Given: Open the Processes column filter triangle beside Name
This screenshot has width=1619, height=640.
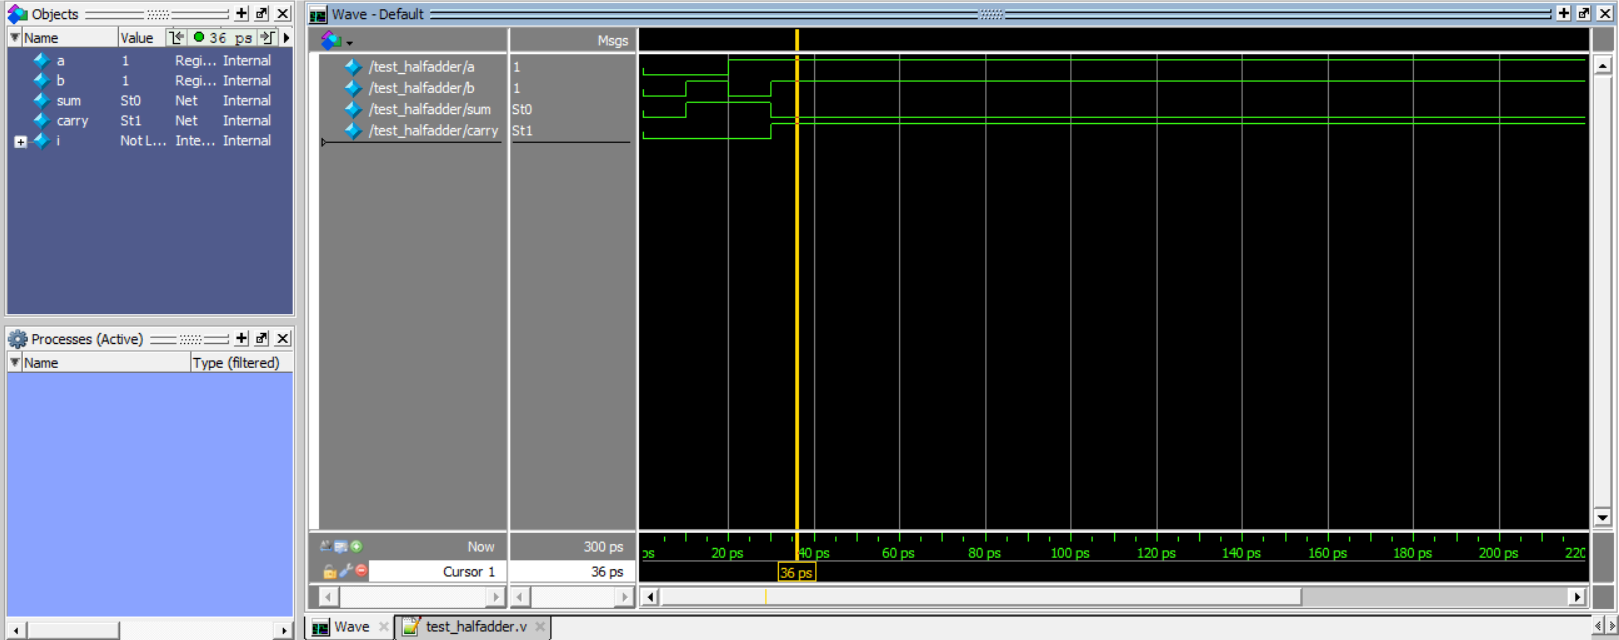Looking at the screenshot, I should coord(15,363).
